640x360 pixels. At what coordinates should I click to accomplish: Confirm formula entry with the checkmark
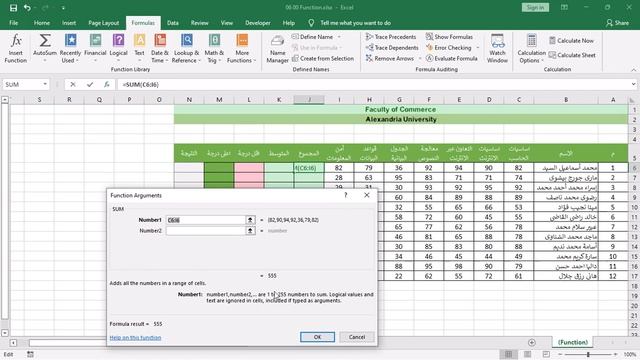point(90,84)
